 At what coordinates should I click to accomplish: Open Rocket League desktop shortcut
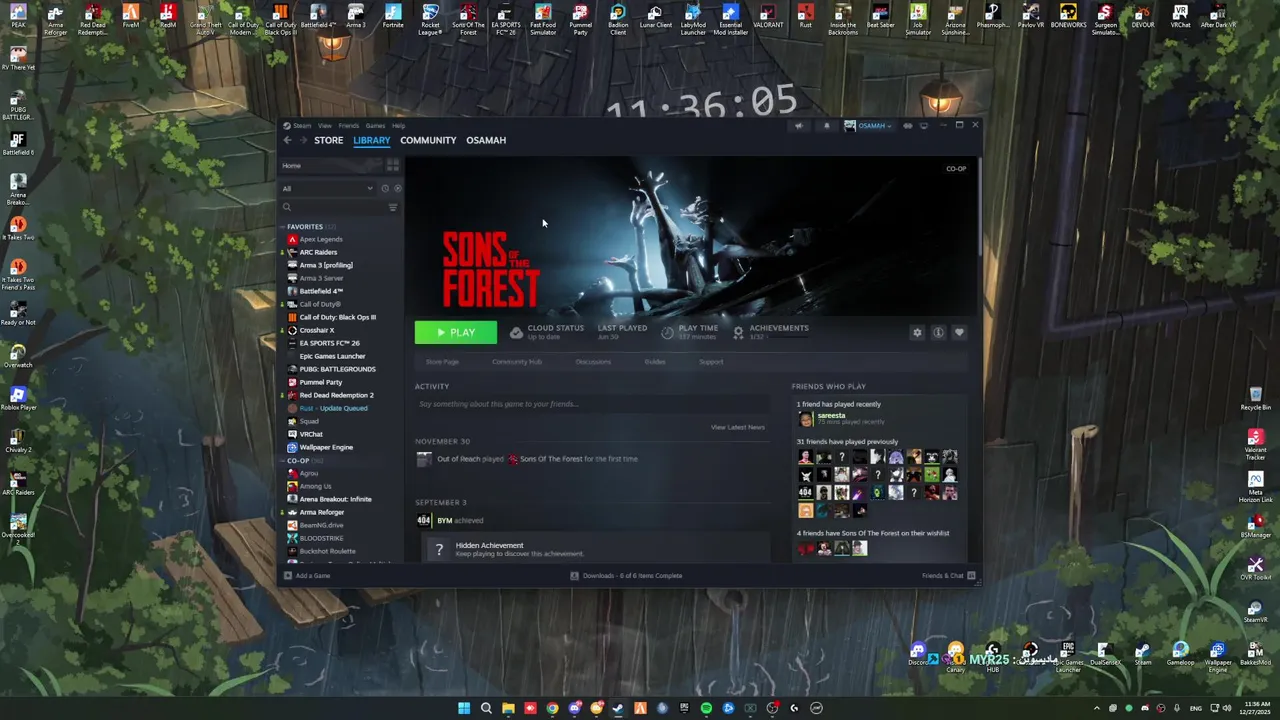430,18
